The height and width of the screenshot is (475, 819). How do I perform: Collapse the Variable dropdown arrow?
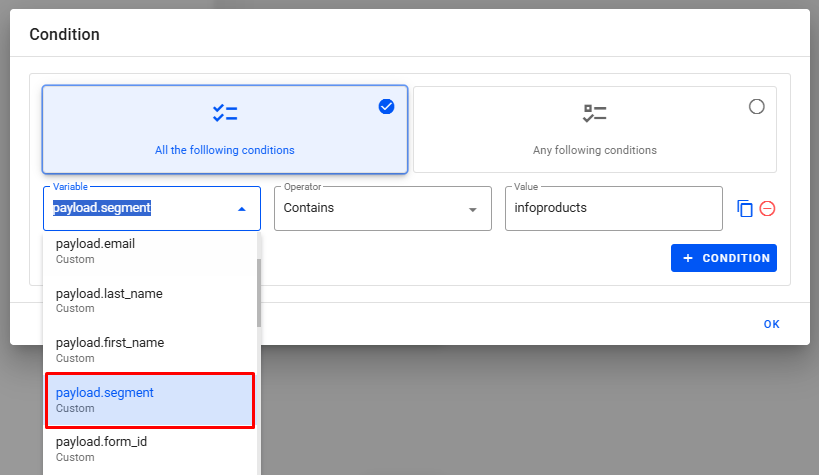[241, 209]
